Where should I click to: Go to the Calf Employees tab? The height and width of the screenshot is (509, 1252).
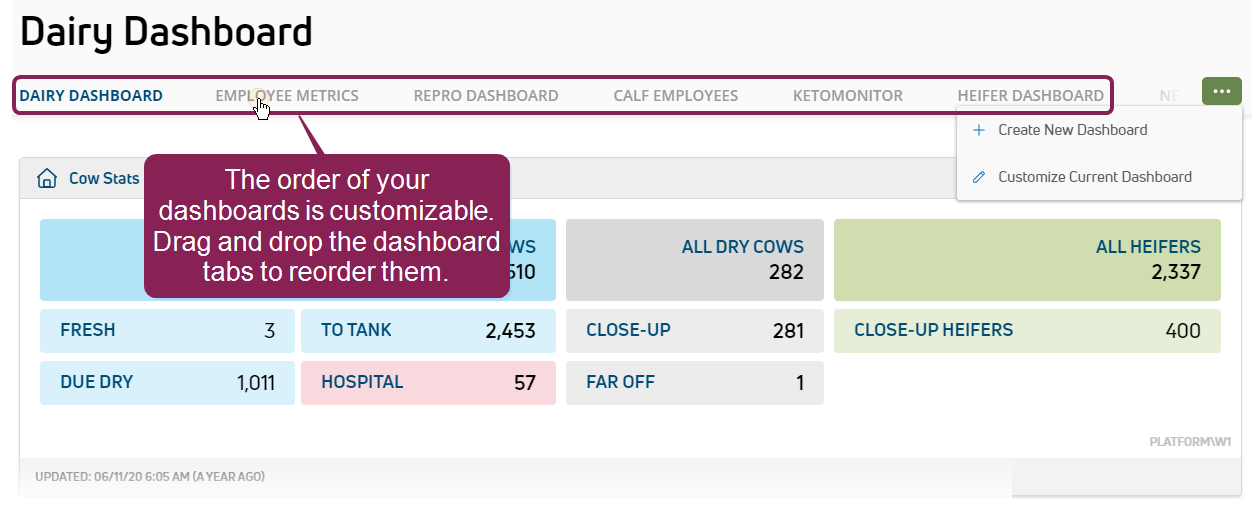click(x=676, y=96)
